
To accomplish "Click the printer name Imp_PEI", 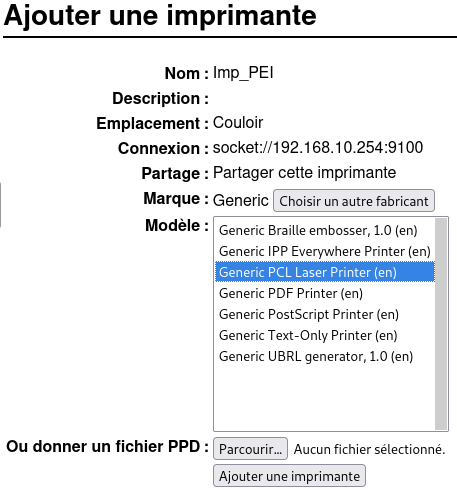I will click(243, 73).
